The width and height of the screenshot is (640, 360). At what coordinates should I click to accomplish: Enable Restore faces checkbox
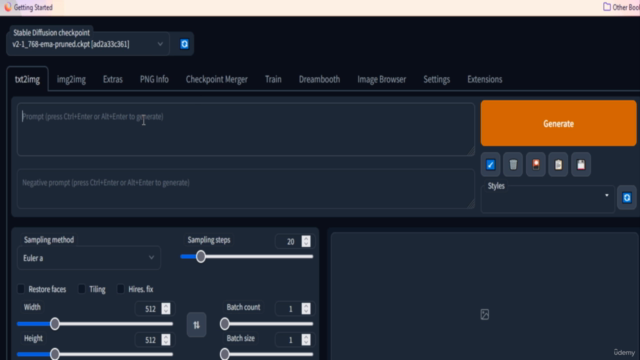pos(21,289)
